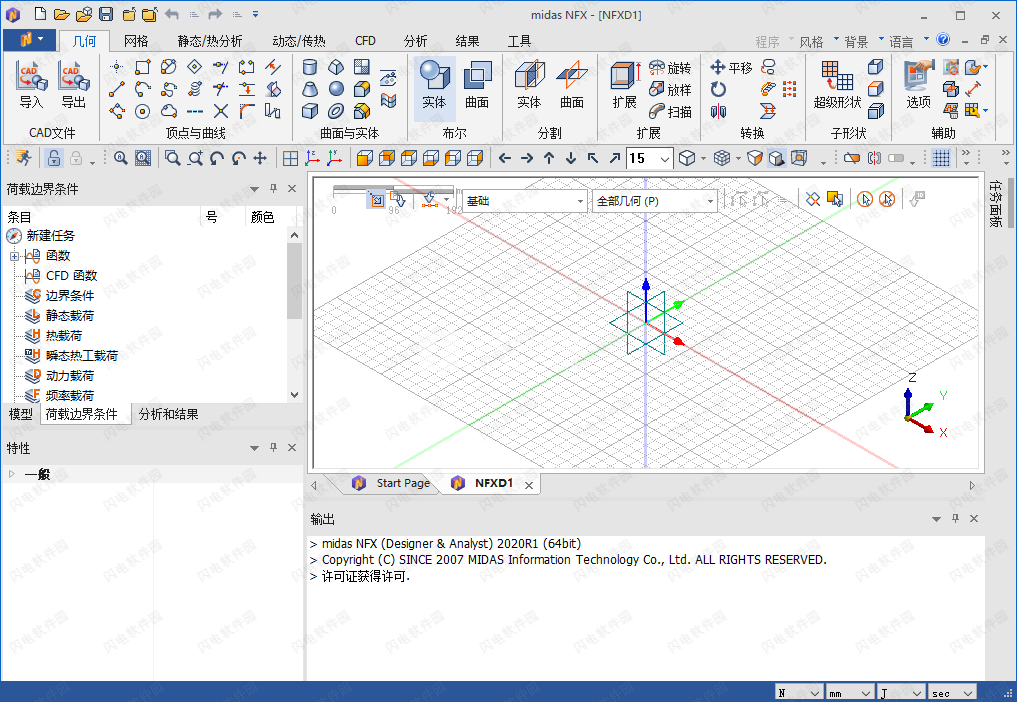Select the 静态载荷 tree item
The width and height of the screenshot is (1017, 702).
coord(70,316)
